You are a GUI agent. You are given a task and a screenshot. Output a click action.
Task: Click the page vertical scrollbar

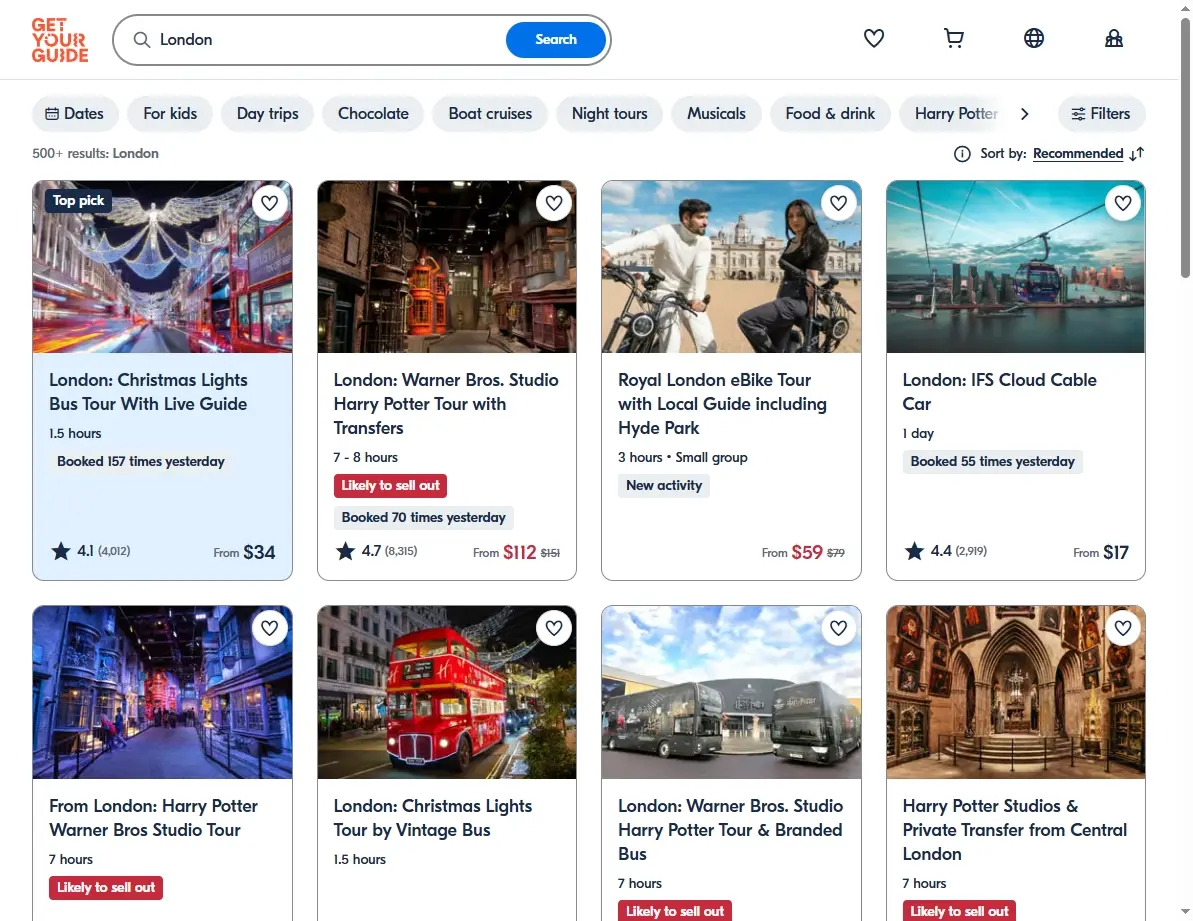[x=1185, y=148]
